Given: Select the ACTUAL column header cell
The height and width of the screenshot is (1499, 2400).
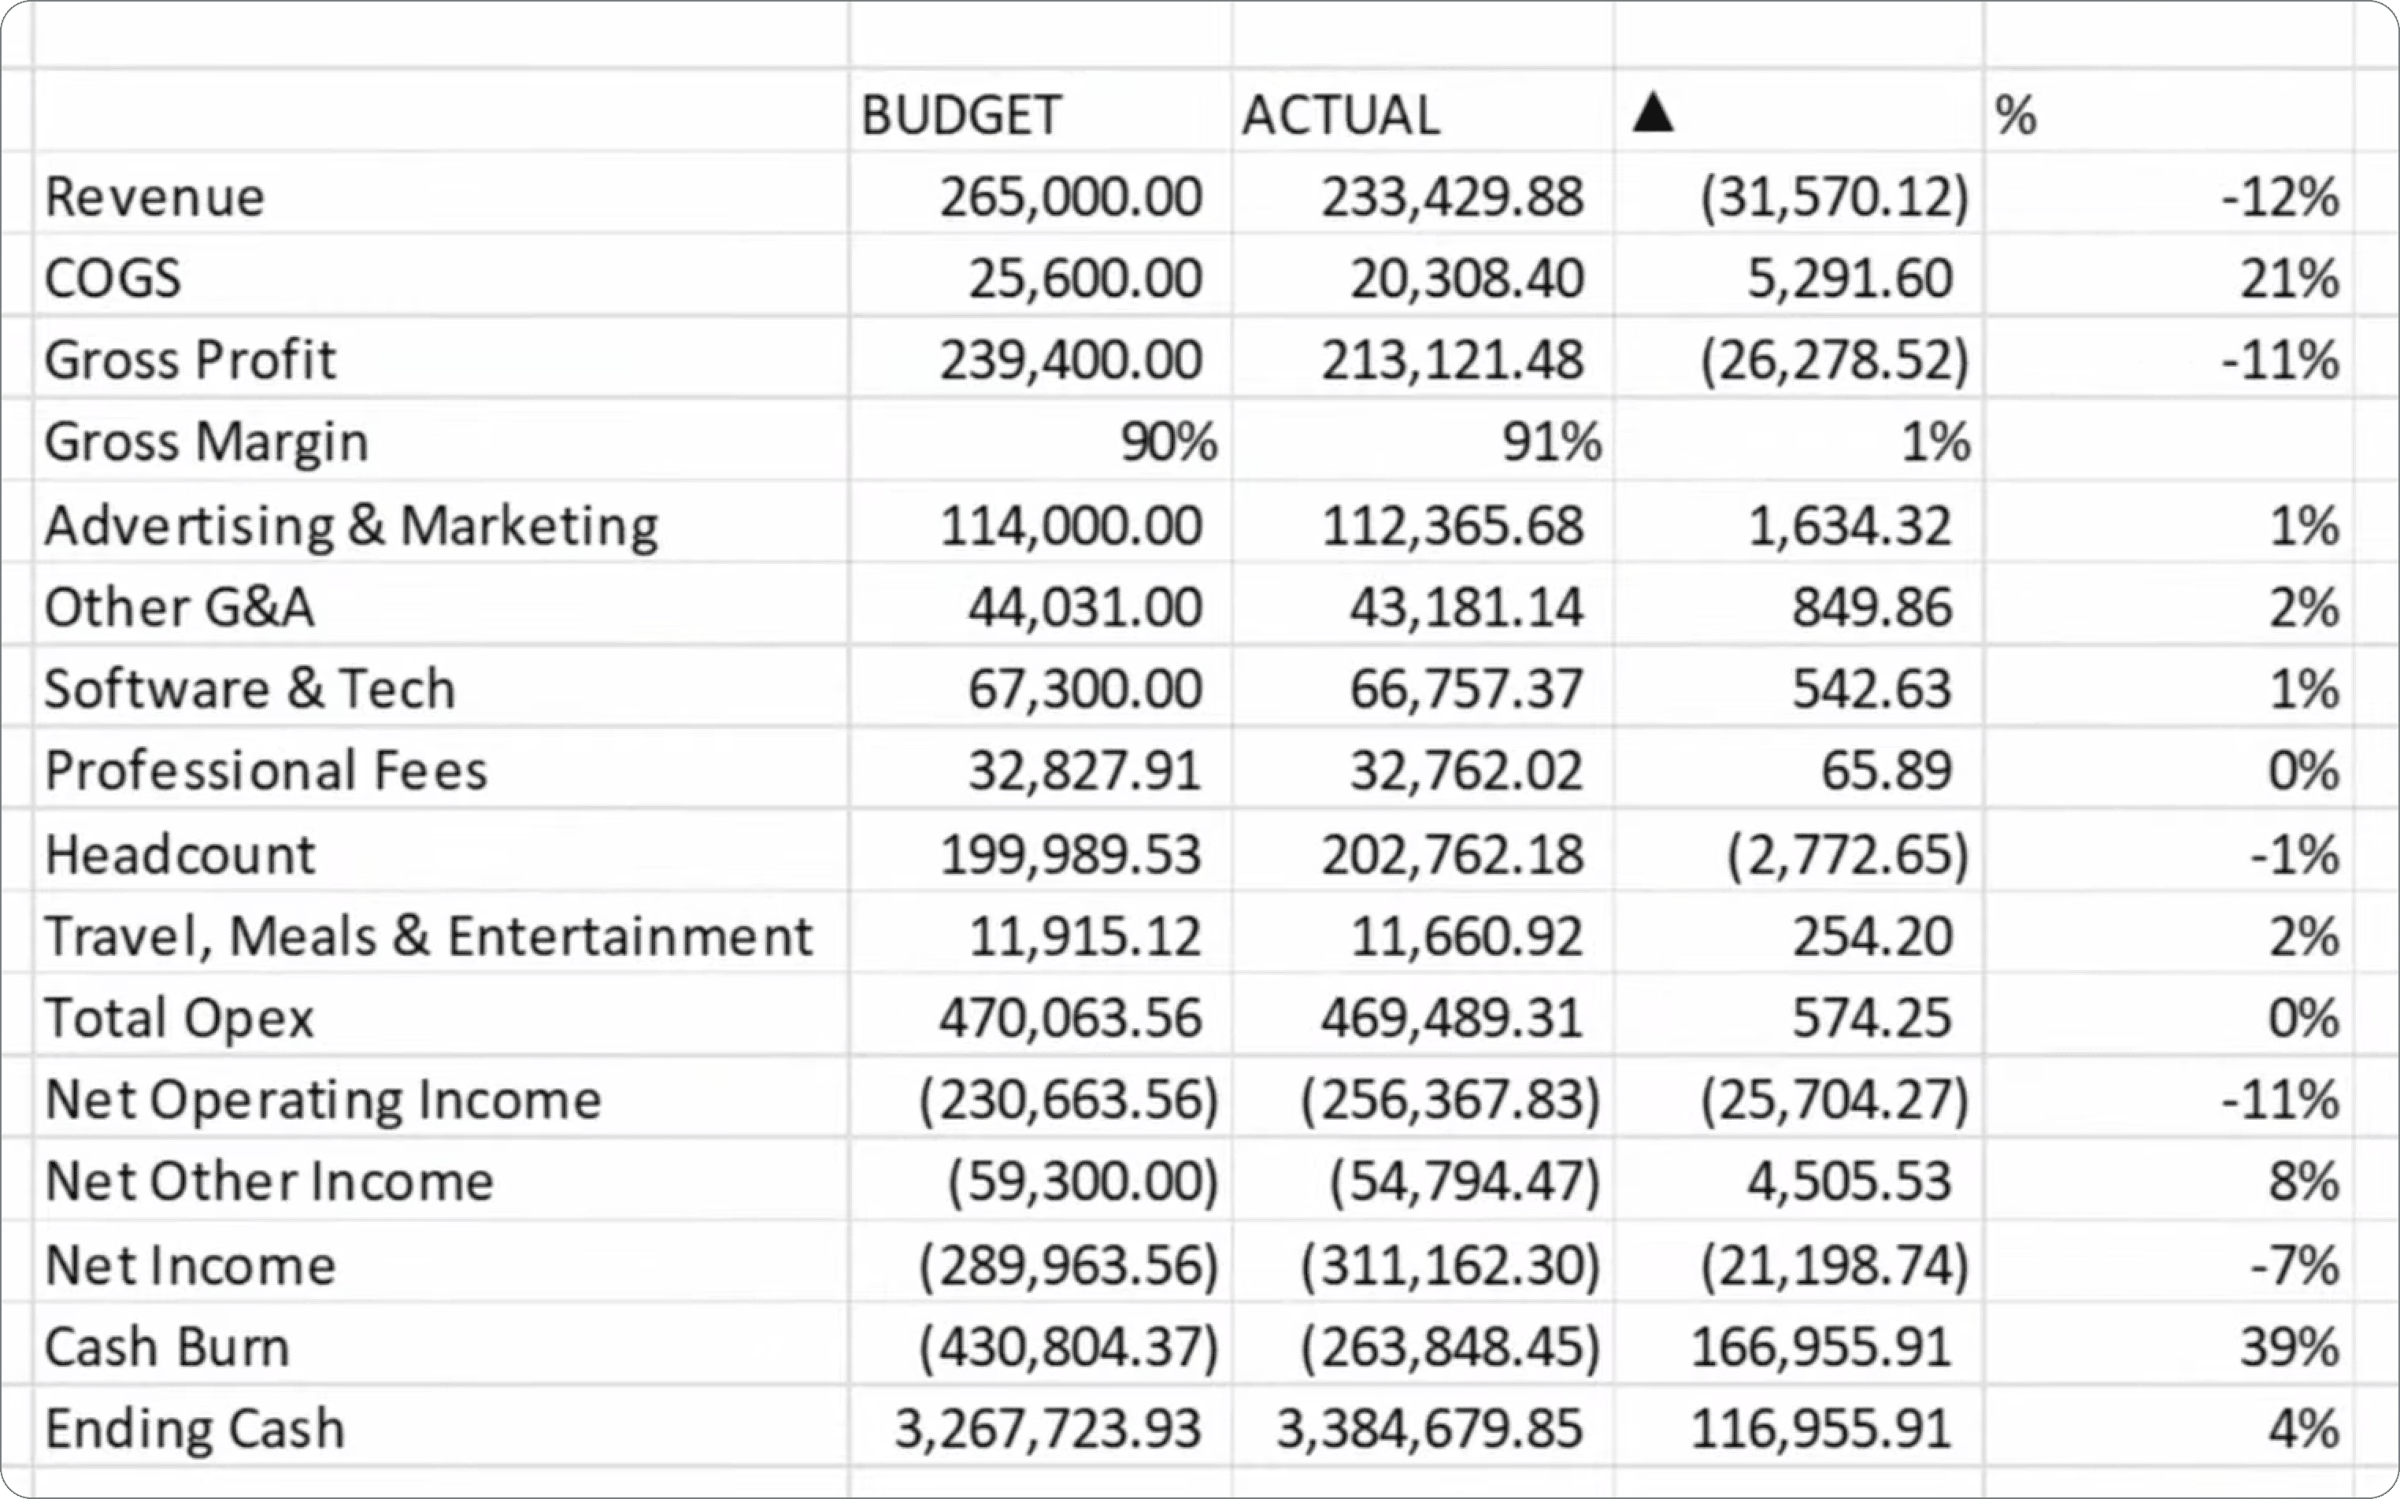Looking at the screenshot, I should pyautogui.click(x=1422, y=111).
